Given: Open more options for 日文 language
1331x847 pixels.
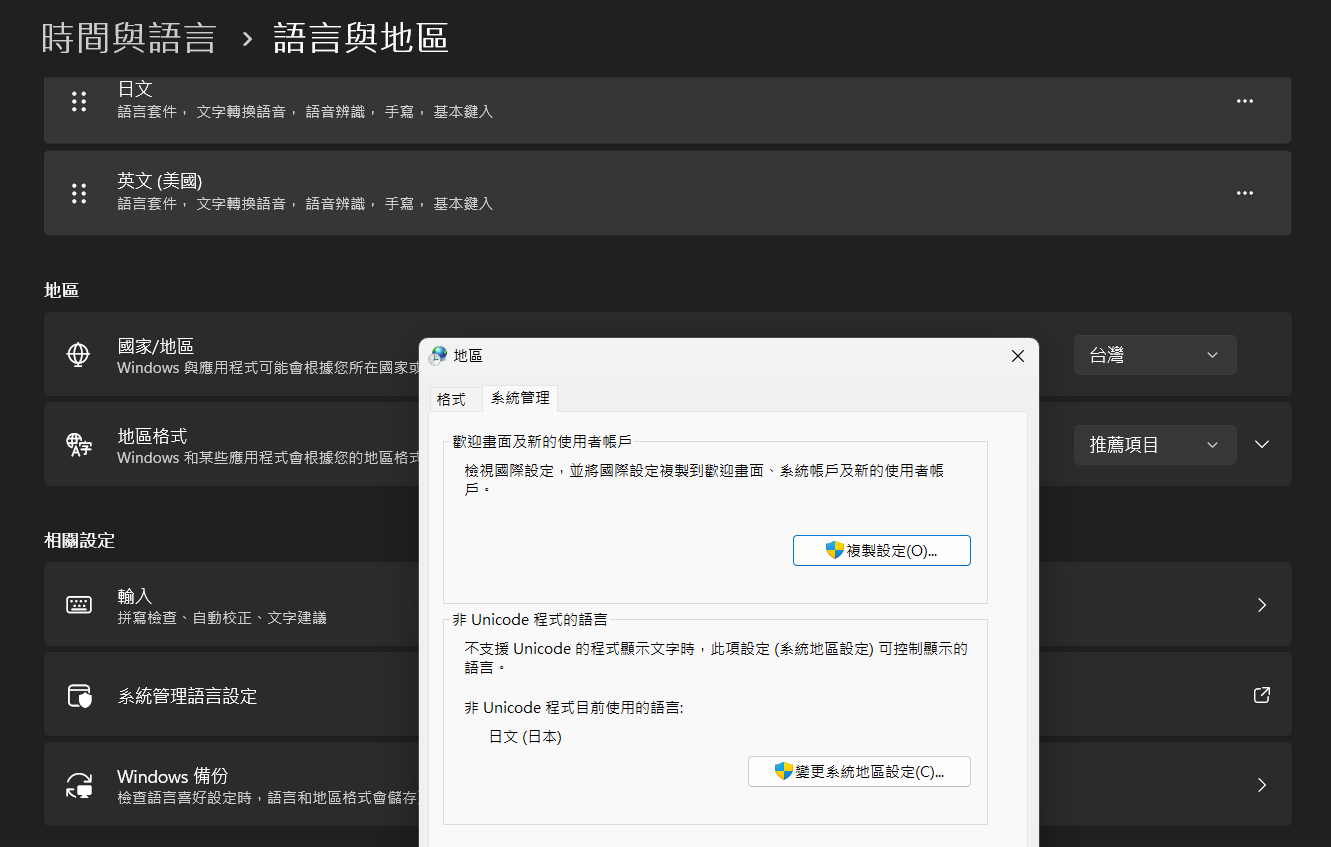Looking at the screenshot, I should coord(1244,101).
